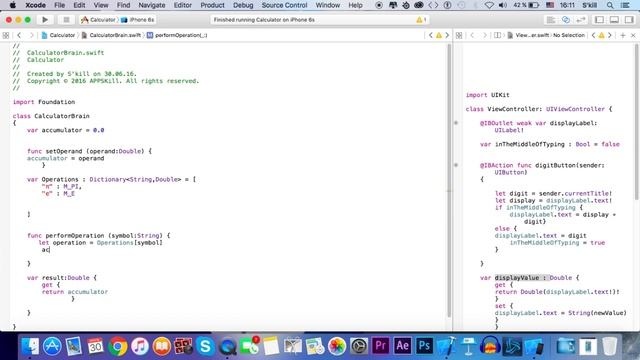Open the Navigate menu
The image size is (640, 360).
152,5
